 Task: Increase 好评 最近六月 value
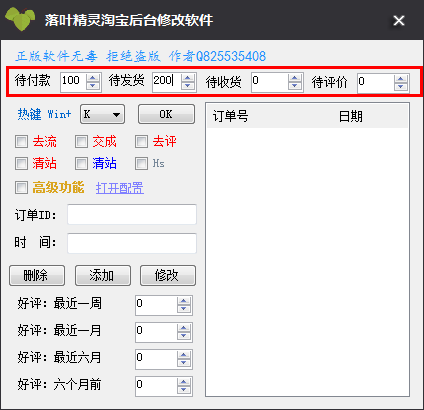coord(184,355)
